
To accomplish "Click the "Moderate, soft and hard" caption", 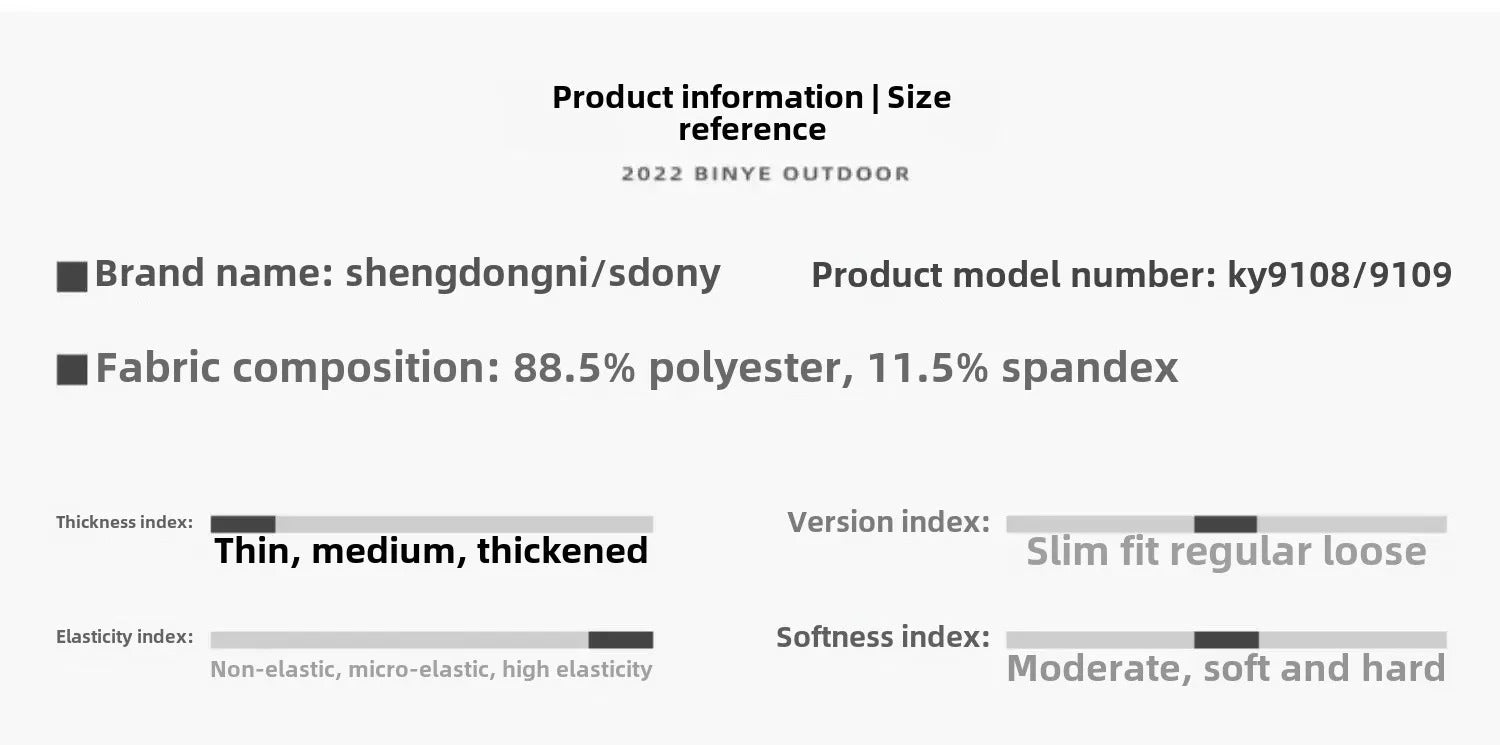I will click(x=1226, y=668).
